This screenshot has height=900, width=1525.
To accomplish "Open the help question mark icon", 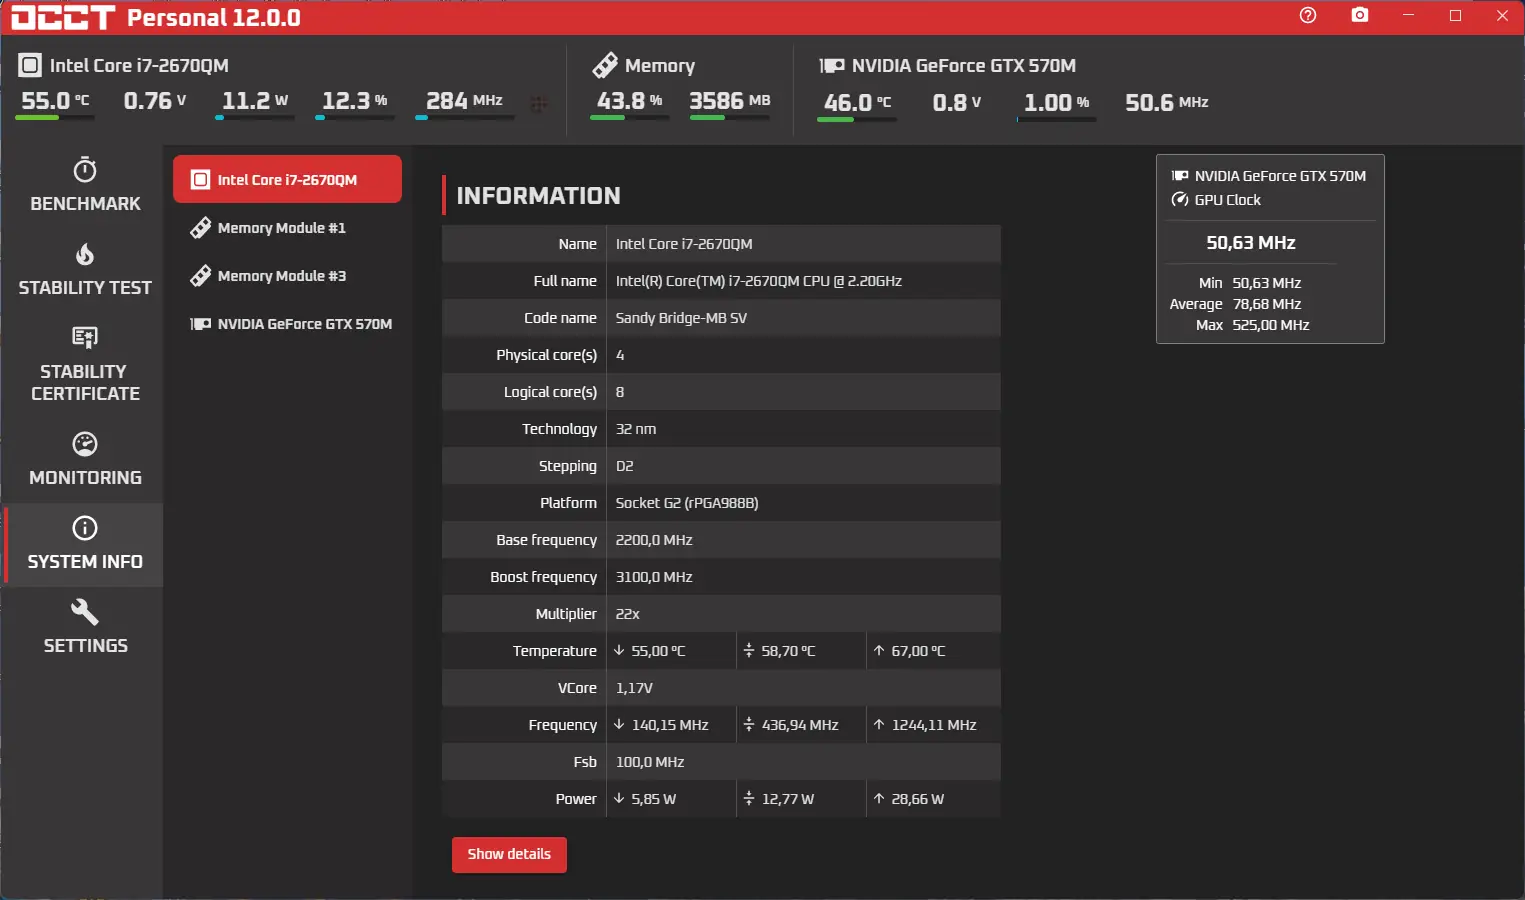I will (x=1308, y=15).
